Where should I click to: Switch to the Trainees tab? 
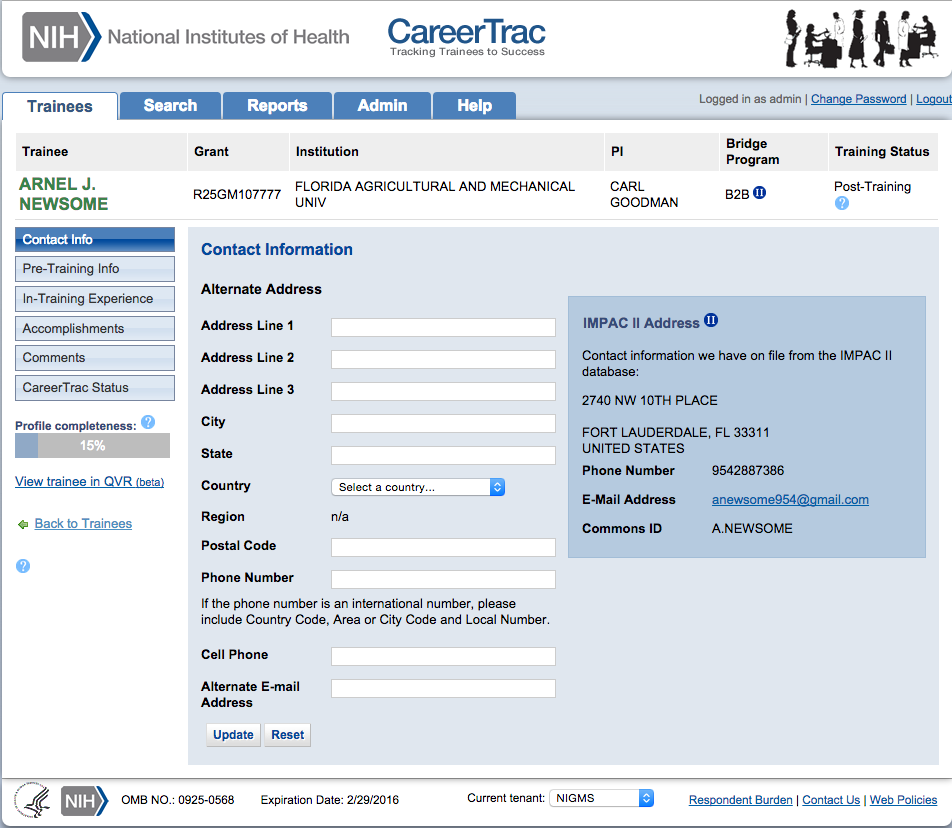click(x=60, y=106)
